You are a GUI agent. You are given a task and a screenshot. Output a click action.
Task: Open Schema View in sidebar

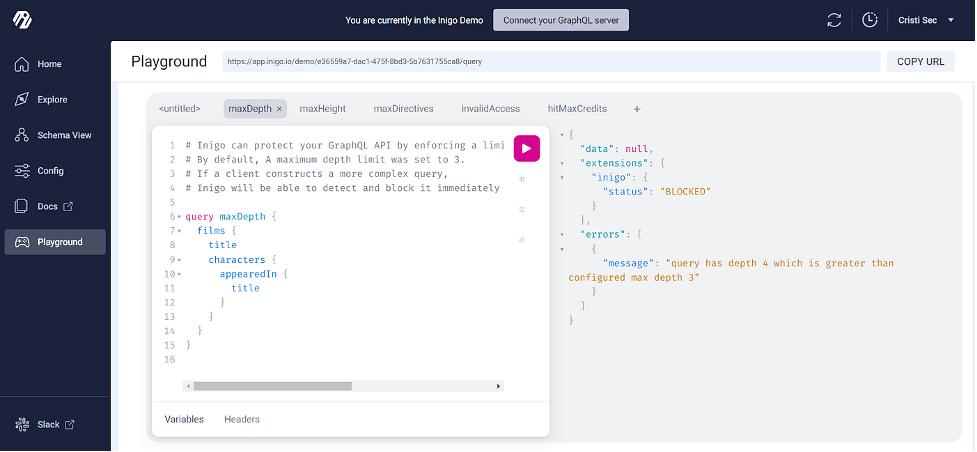pos(64,135)
